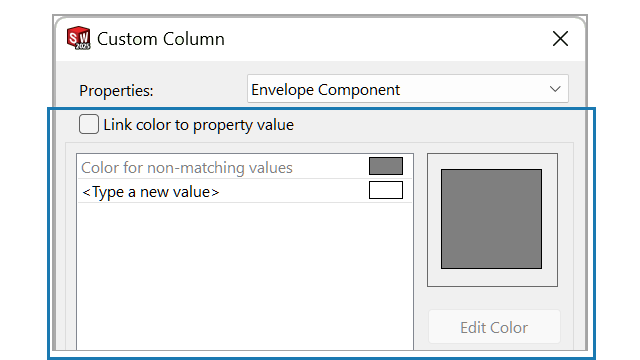Click the large gray color preview square
This screenshot has width=640, height=360.
tap(491, 219)
